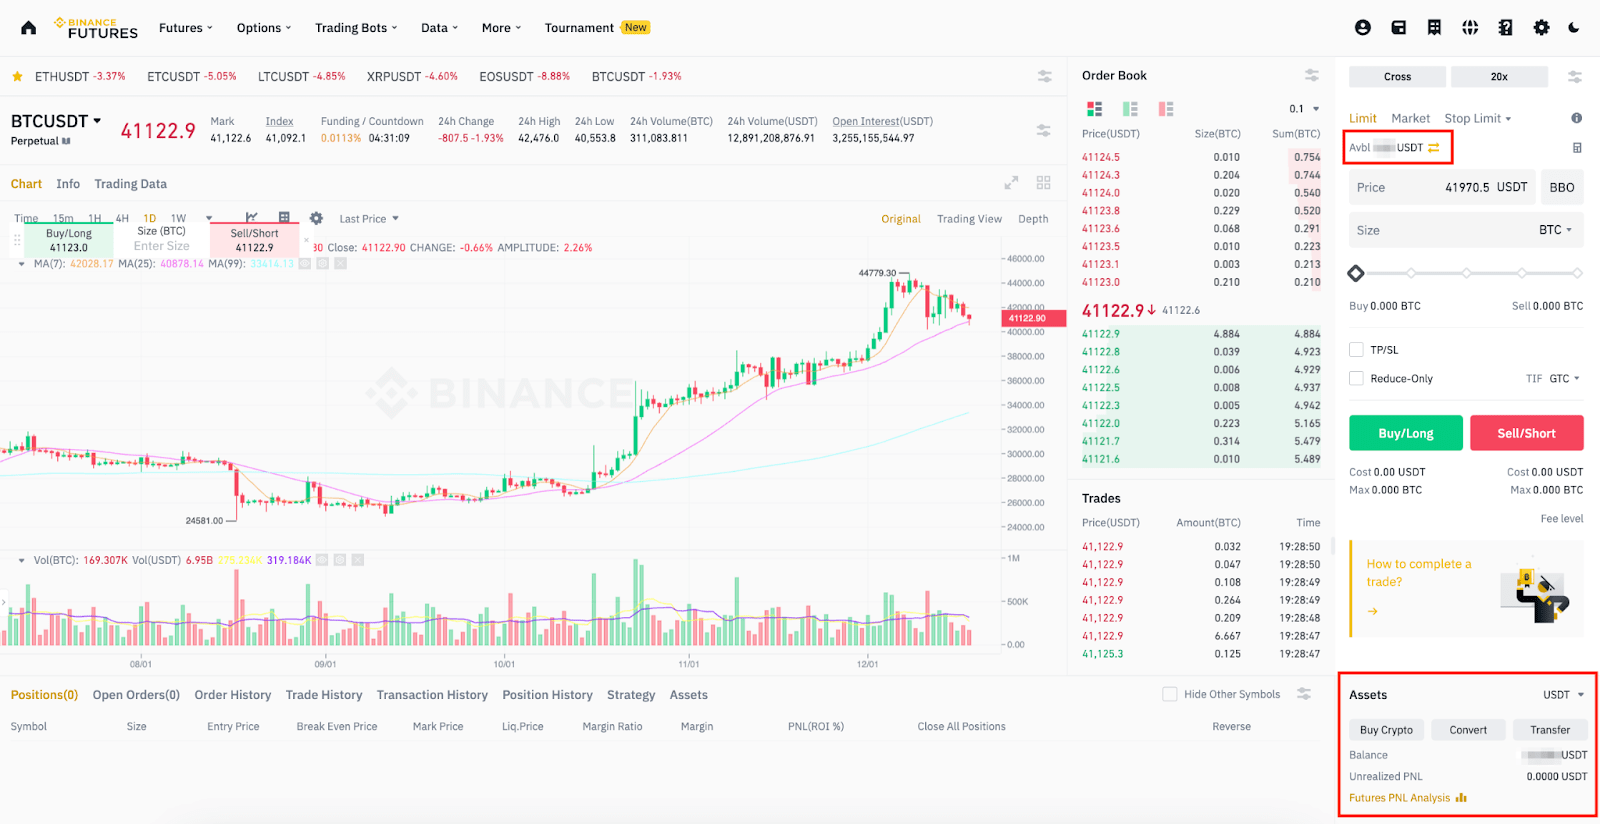Image resolution: width=1600 pixels, height=824 pixels.
Task: Switch to dark mode moon icon
Action: [1574, 28]
